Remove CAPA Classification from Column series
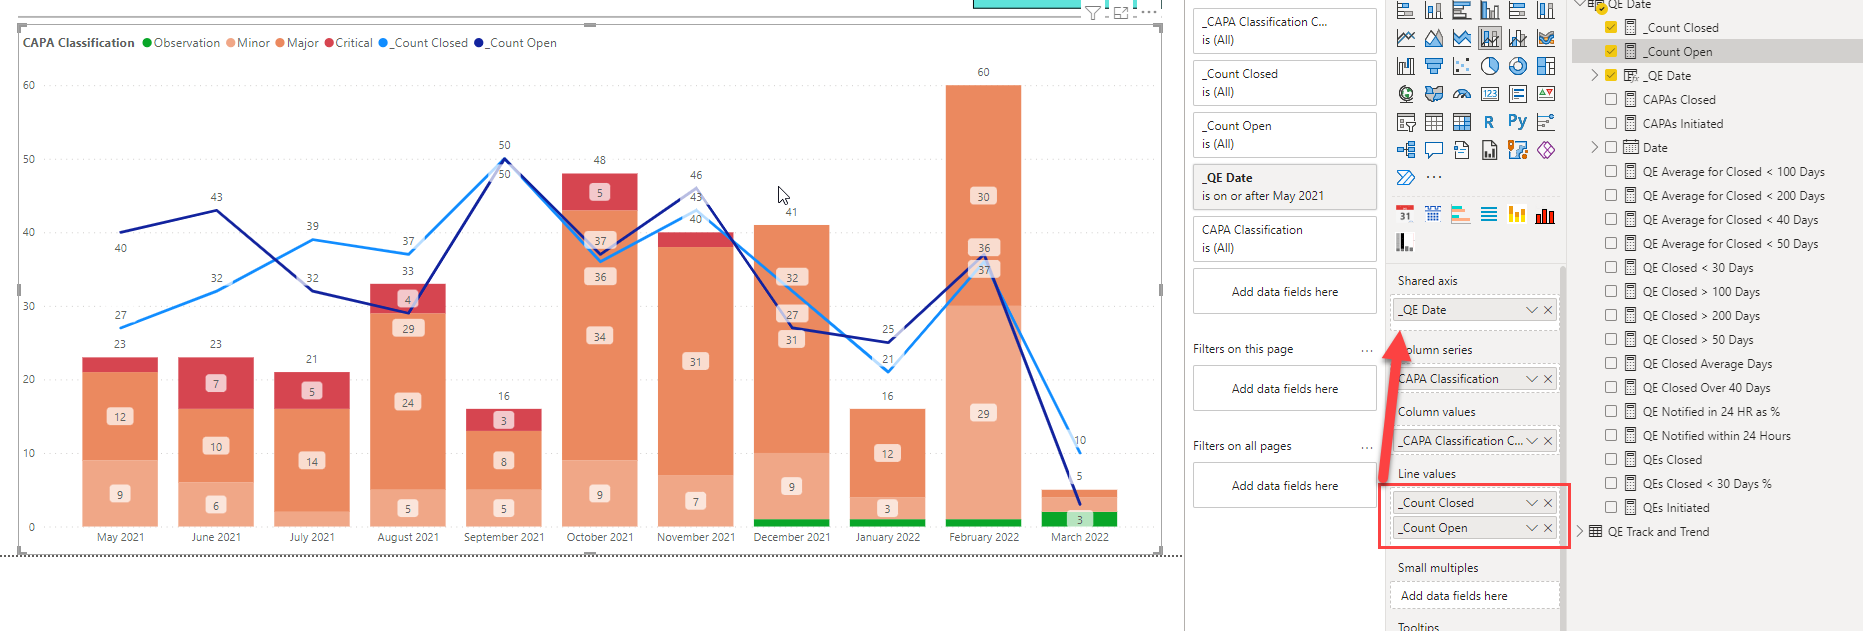Viewport: 1863px width, 631px height. pyautogui.click(x=1548, y=379)
